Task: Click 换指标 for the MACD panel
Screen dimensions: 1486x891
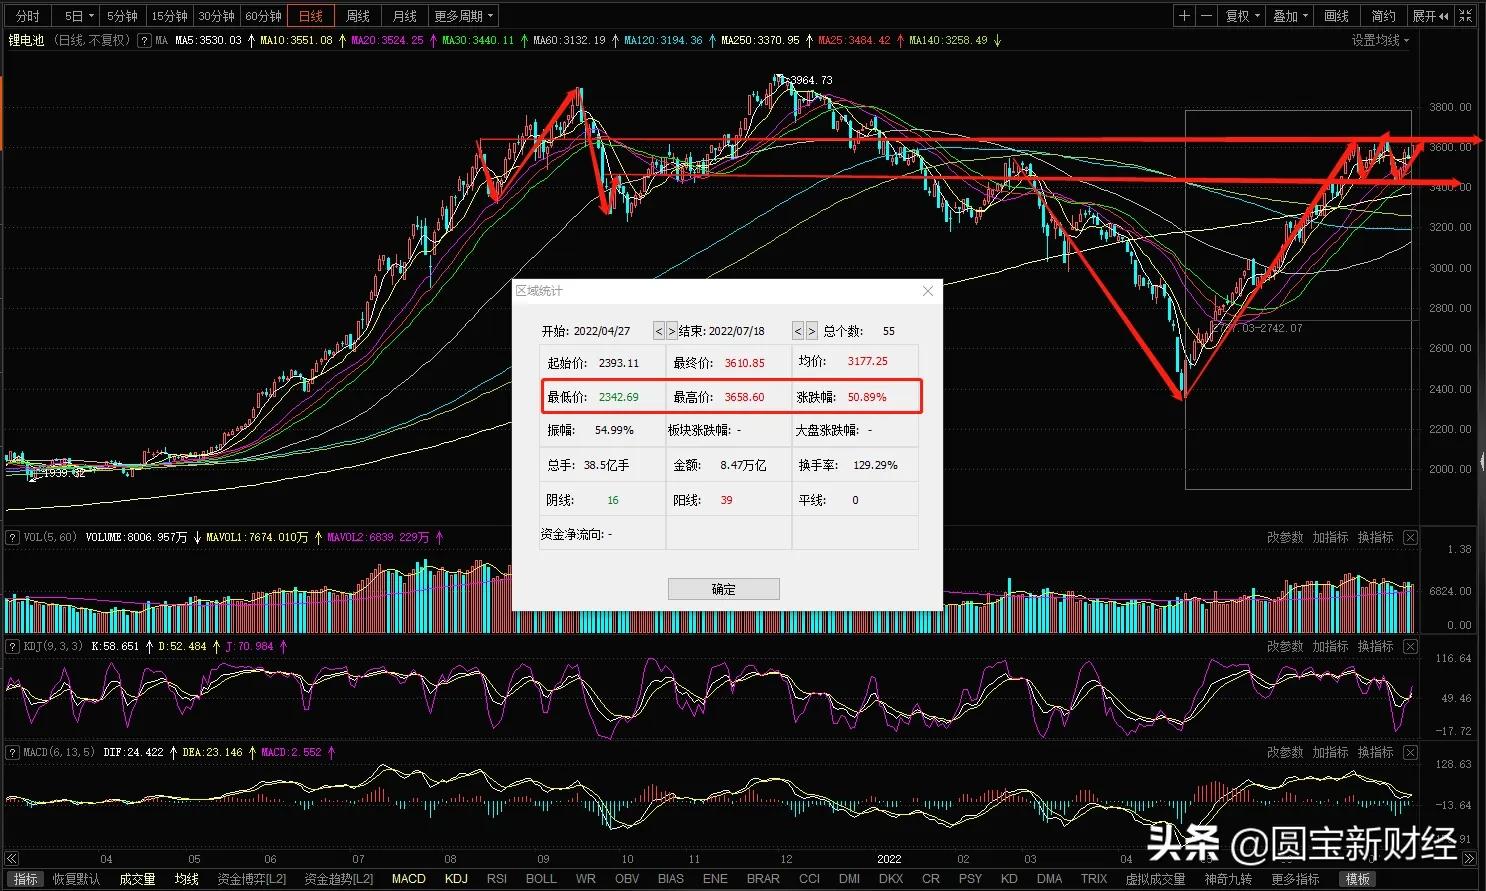Action: tap(1375, 752)
